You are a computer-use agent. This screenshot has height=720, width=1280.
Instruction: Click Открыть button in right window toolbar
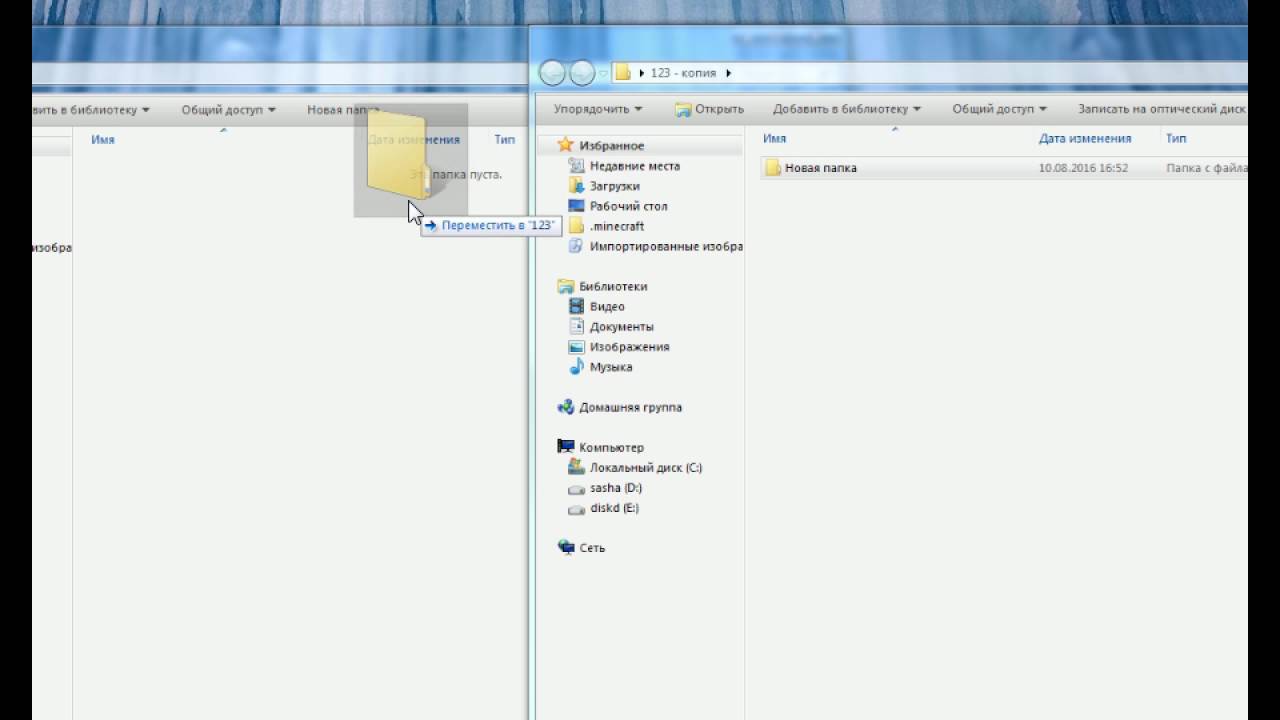(709, 109)
